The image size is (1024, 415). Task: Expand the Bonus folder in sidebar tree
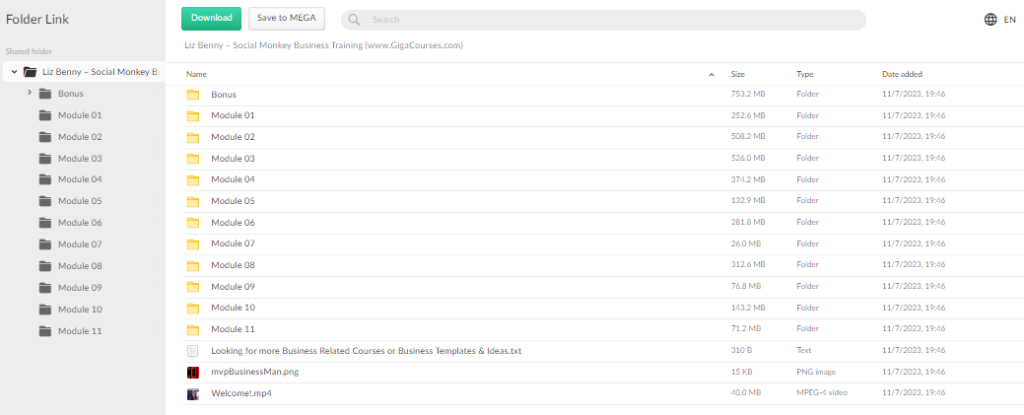click(x=30, y=93)
